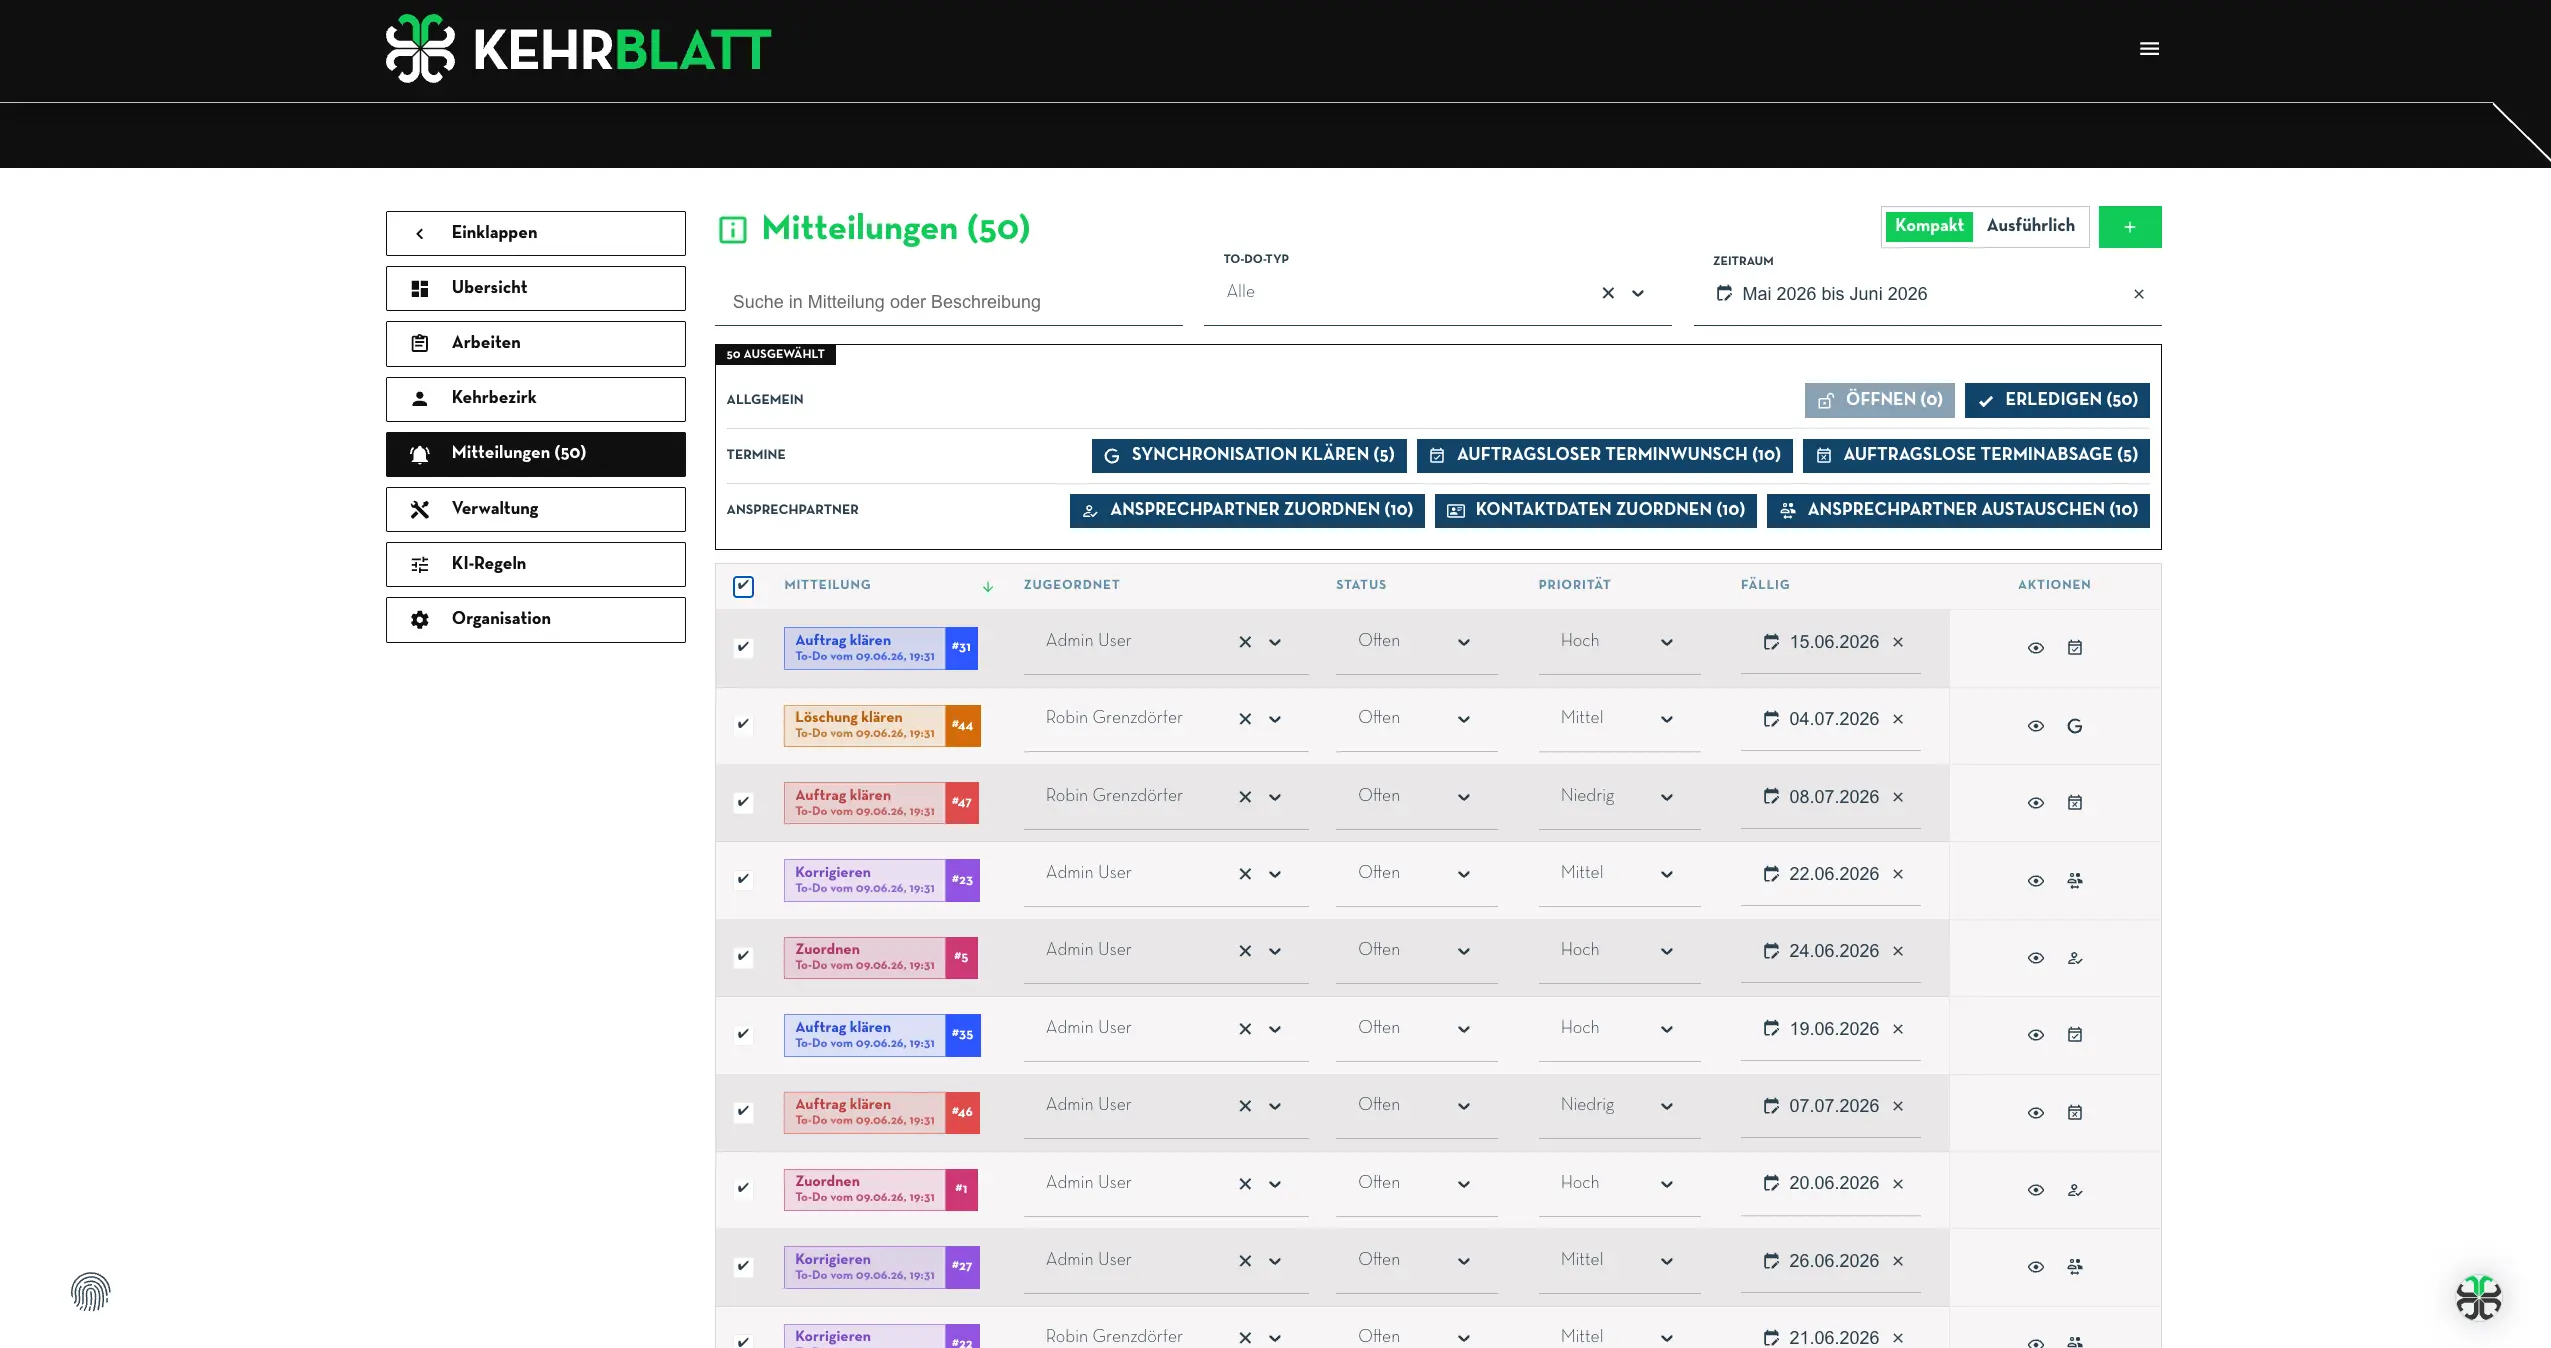Click the calendar icon in Zeitraum field

1723,293
